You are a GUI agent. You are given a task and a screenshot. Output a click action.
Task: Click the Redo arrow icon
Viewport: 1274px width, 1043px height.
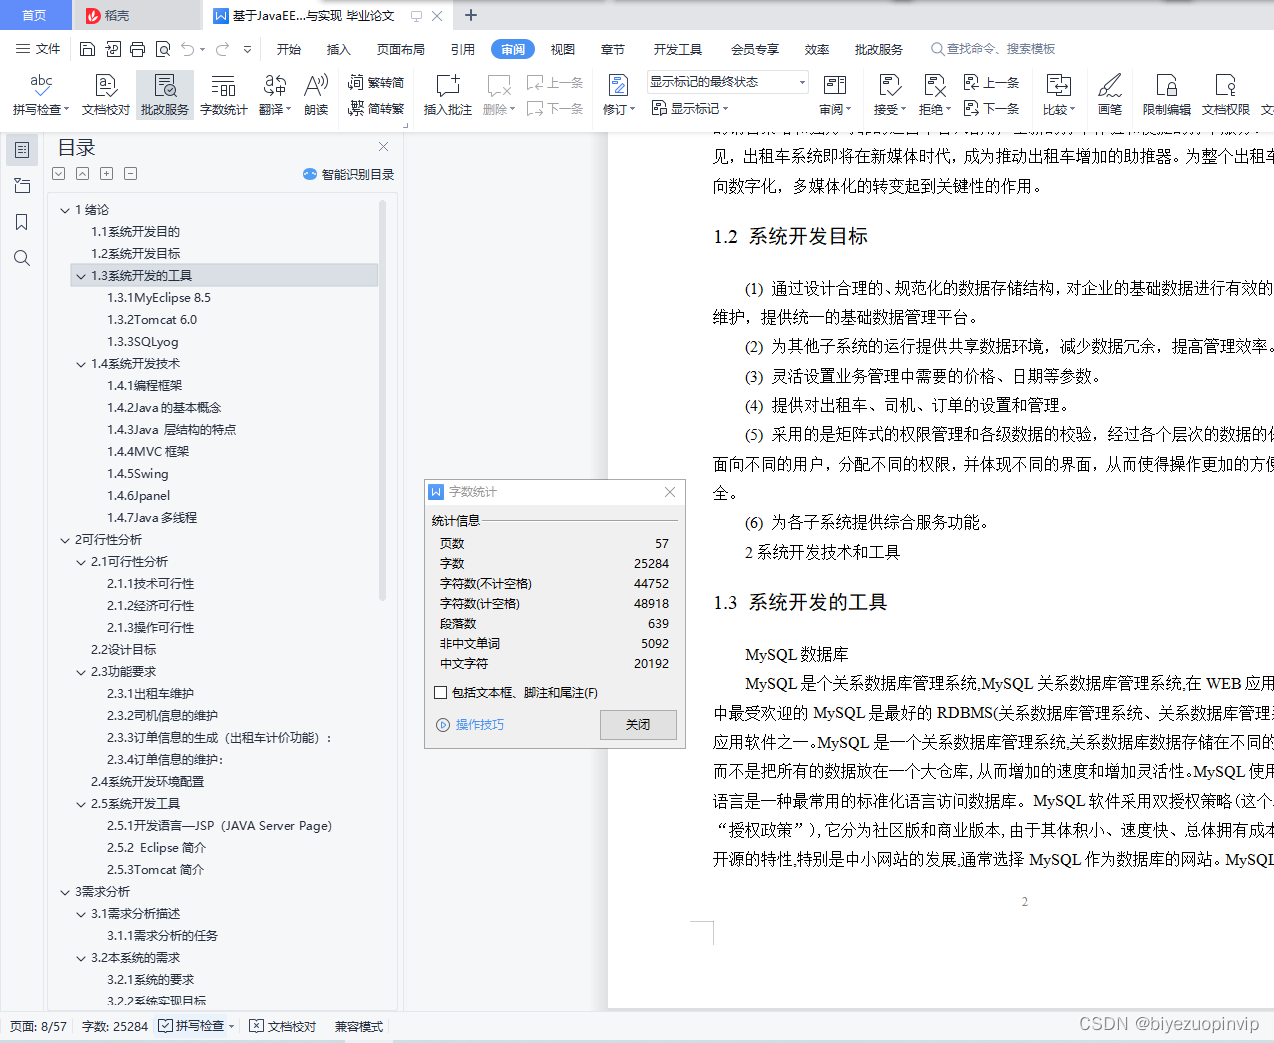(222, 49)
